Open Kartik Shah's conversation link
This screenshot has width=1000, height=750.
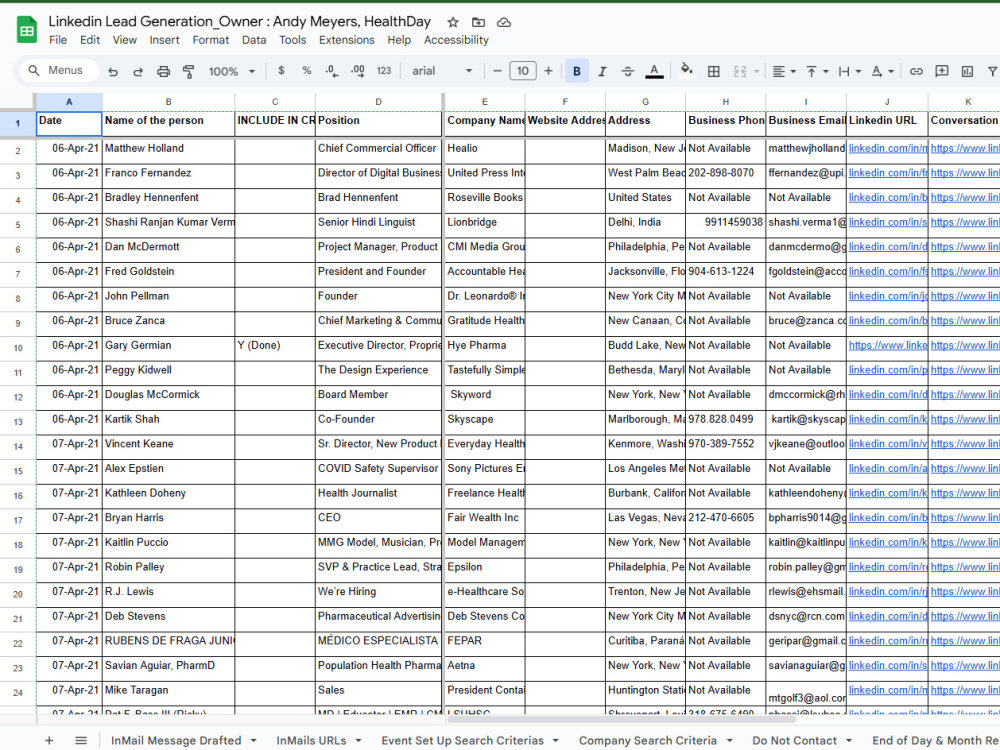964,419
